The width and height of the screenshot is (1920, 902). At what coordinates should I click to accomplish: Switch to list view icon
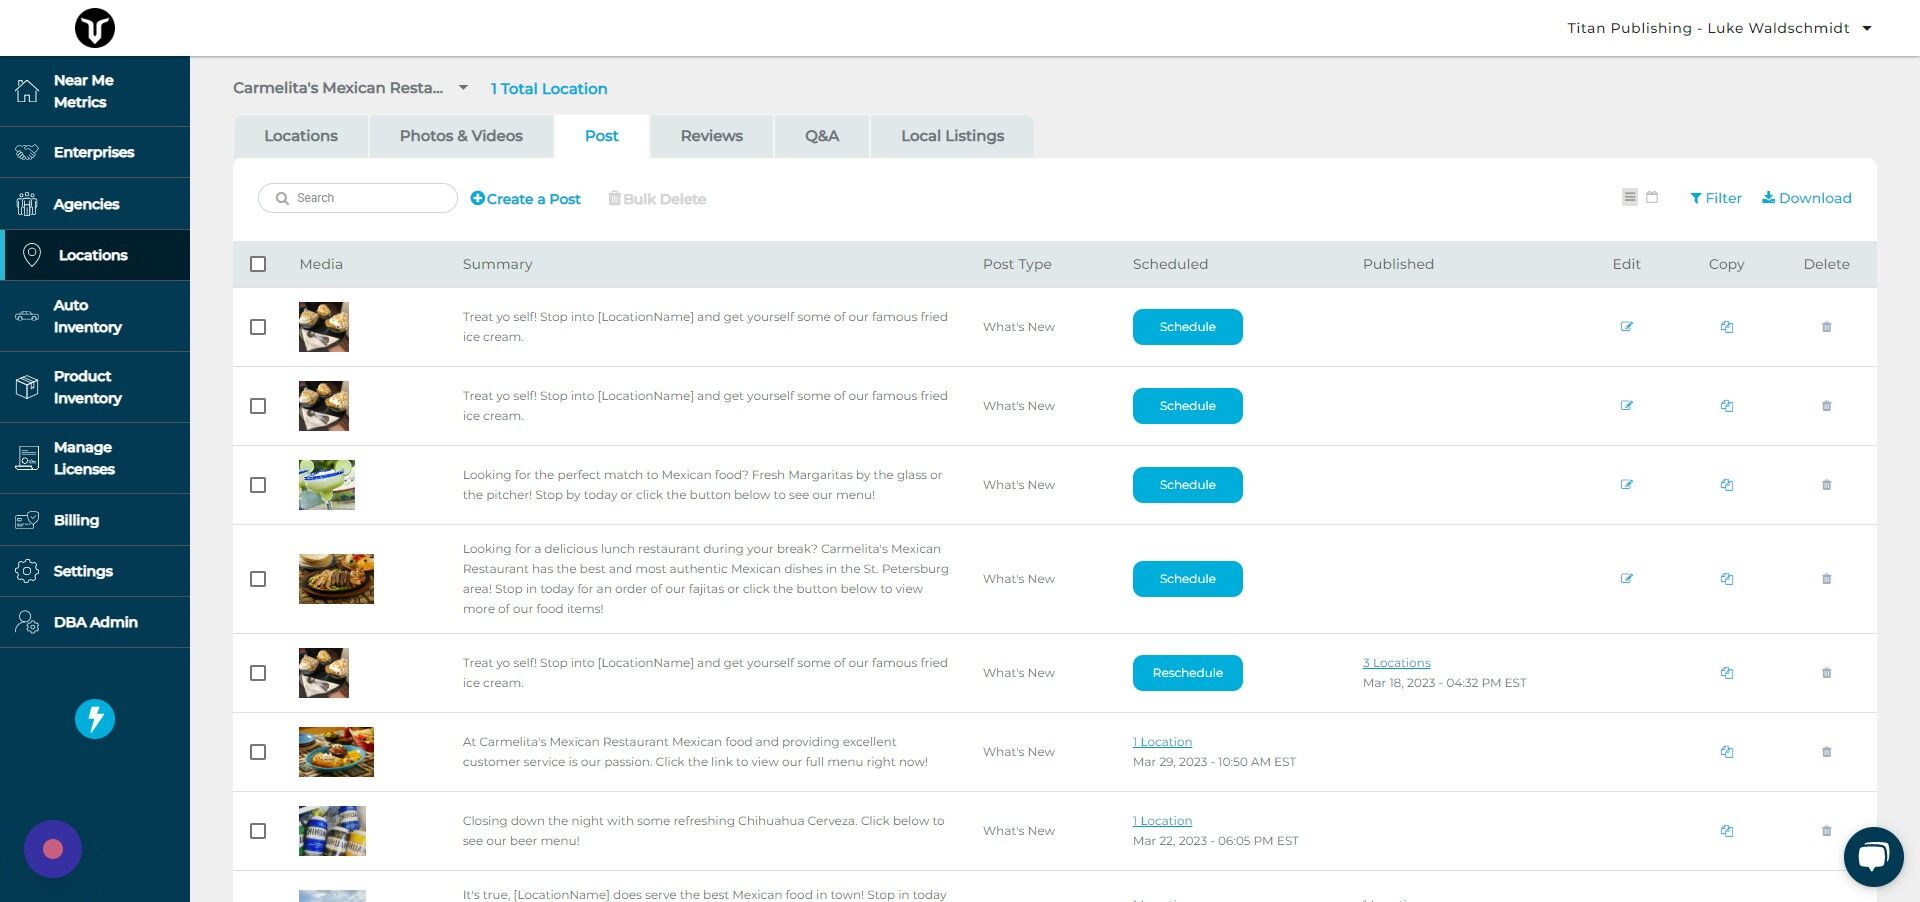[x=1630, y=197]
